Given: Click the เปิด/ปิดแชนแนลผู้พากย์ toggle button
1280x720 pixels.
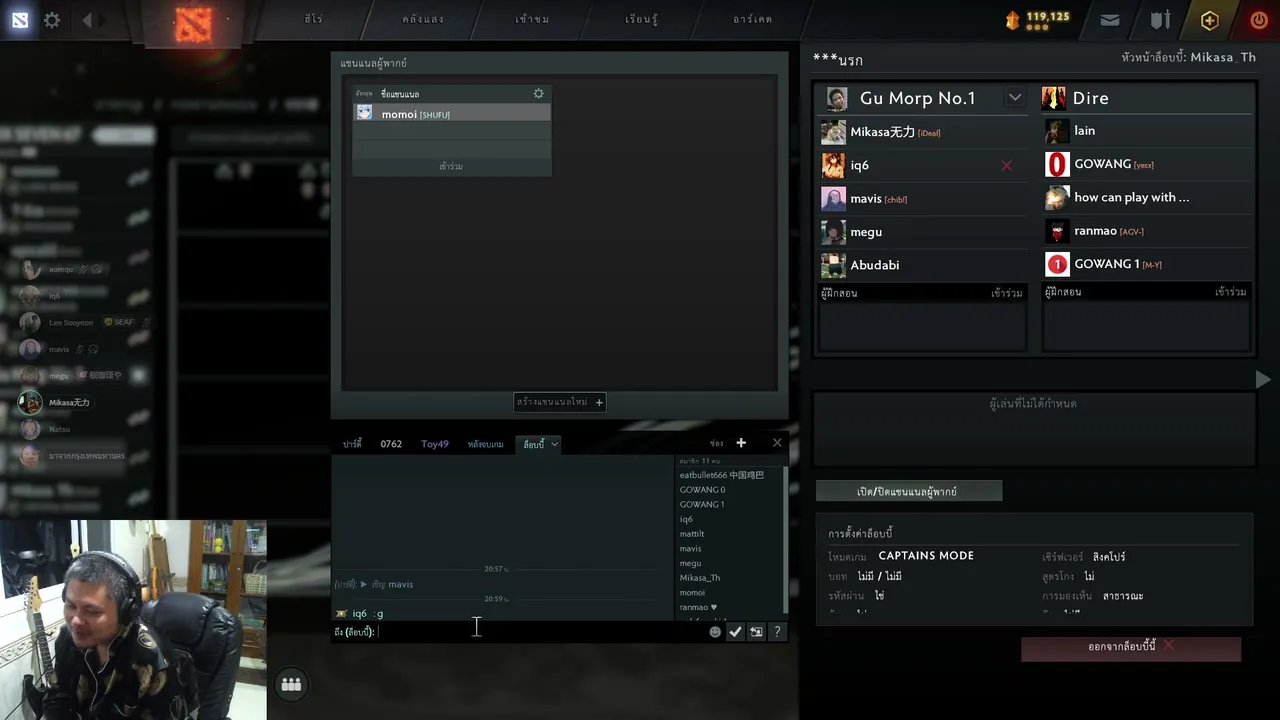Looking at the screenshot, I should click(909, 491).
